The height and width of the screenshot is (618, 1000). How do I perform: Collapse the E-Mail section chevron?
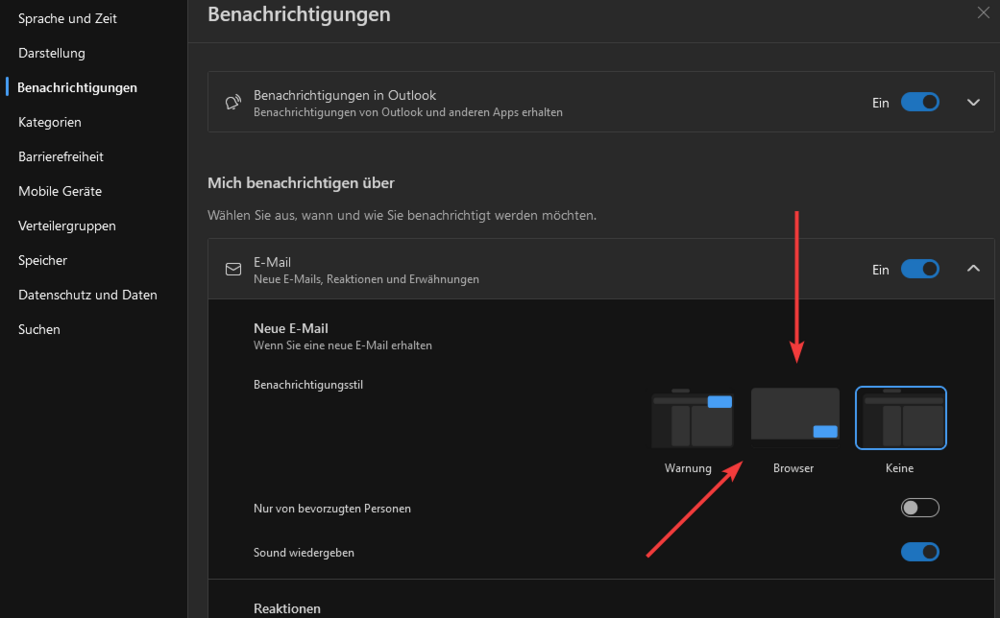(973, 268)
